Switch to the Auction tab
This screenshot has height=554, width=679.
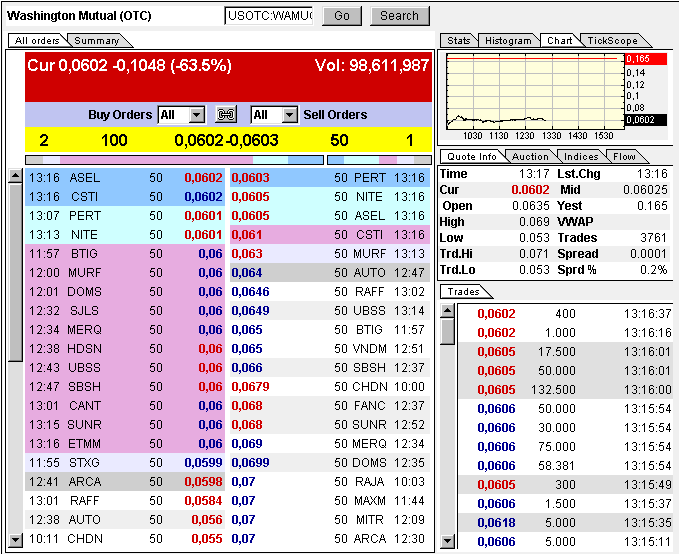[530, 156]
